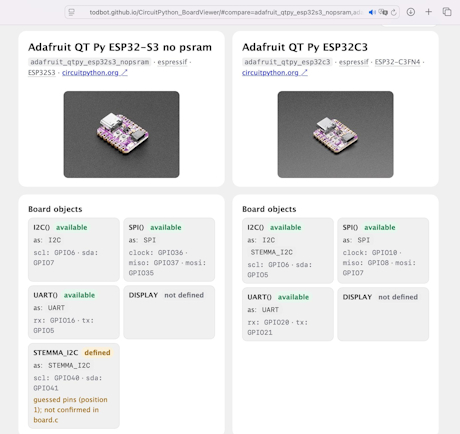Click the 'Adafruit QT Py ESP32-S3 no psram' heading
Image resolution: width=460 pixels, height=434 pixels.
(120, 47)
